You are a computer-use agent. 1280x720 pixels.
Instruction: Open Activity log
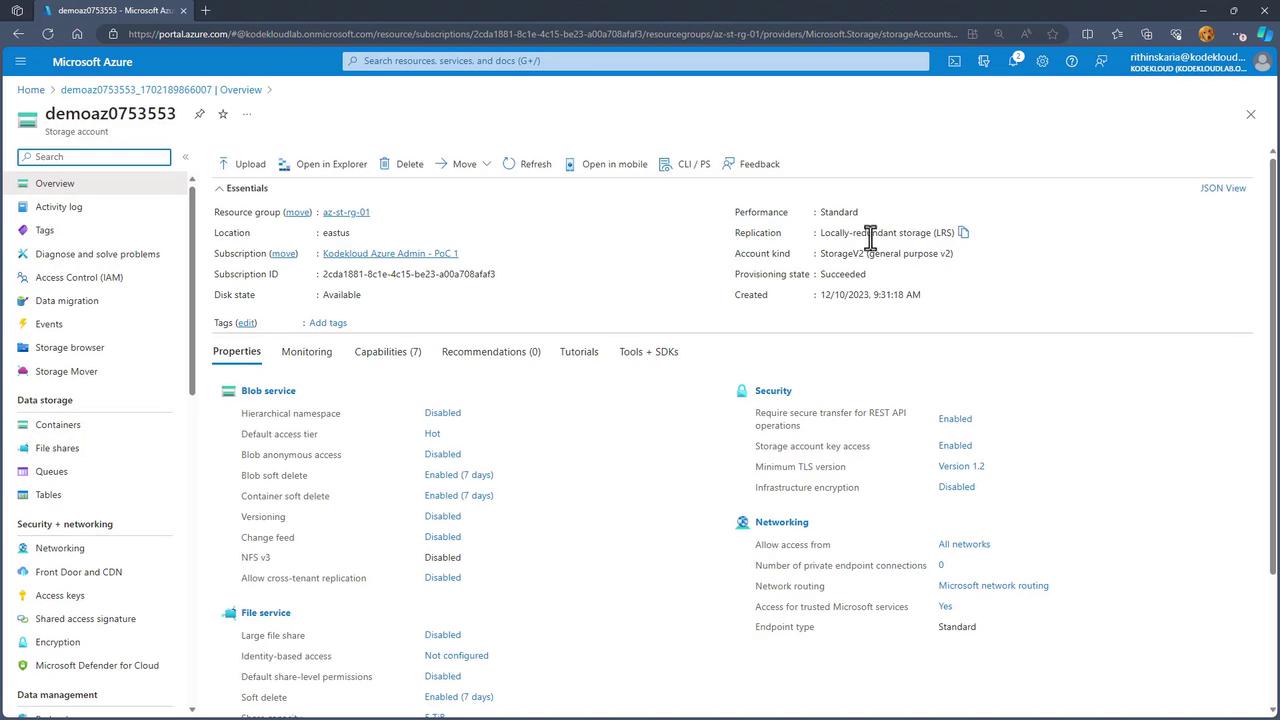click(x=59, y=207)
